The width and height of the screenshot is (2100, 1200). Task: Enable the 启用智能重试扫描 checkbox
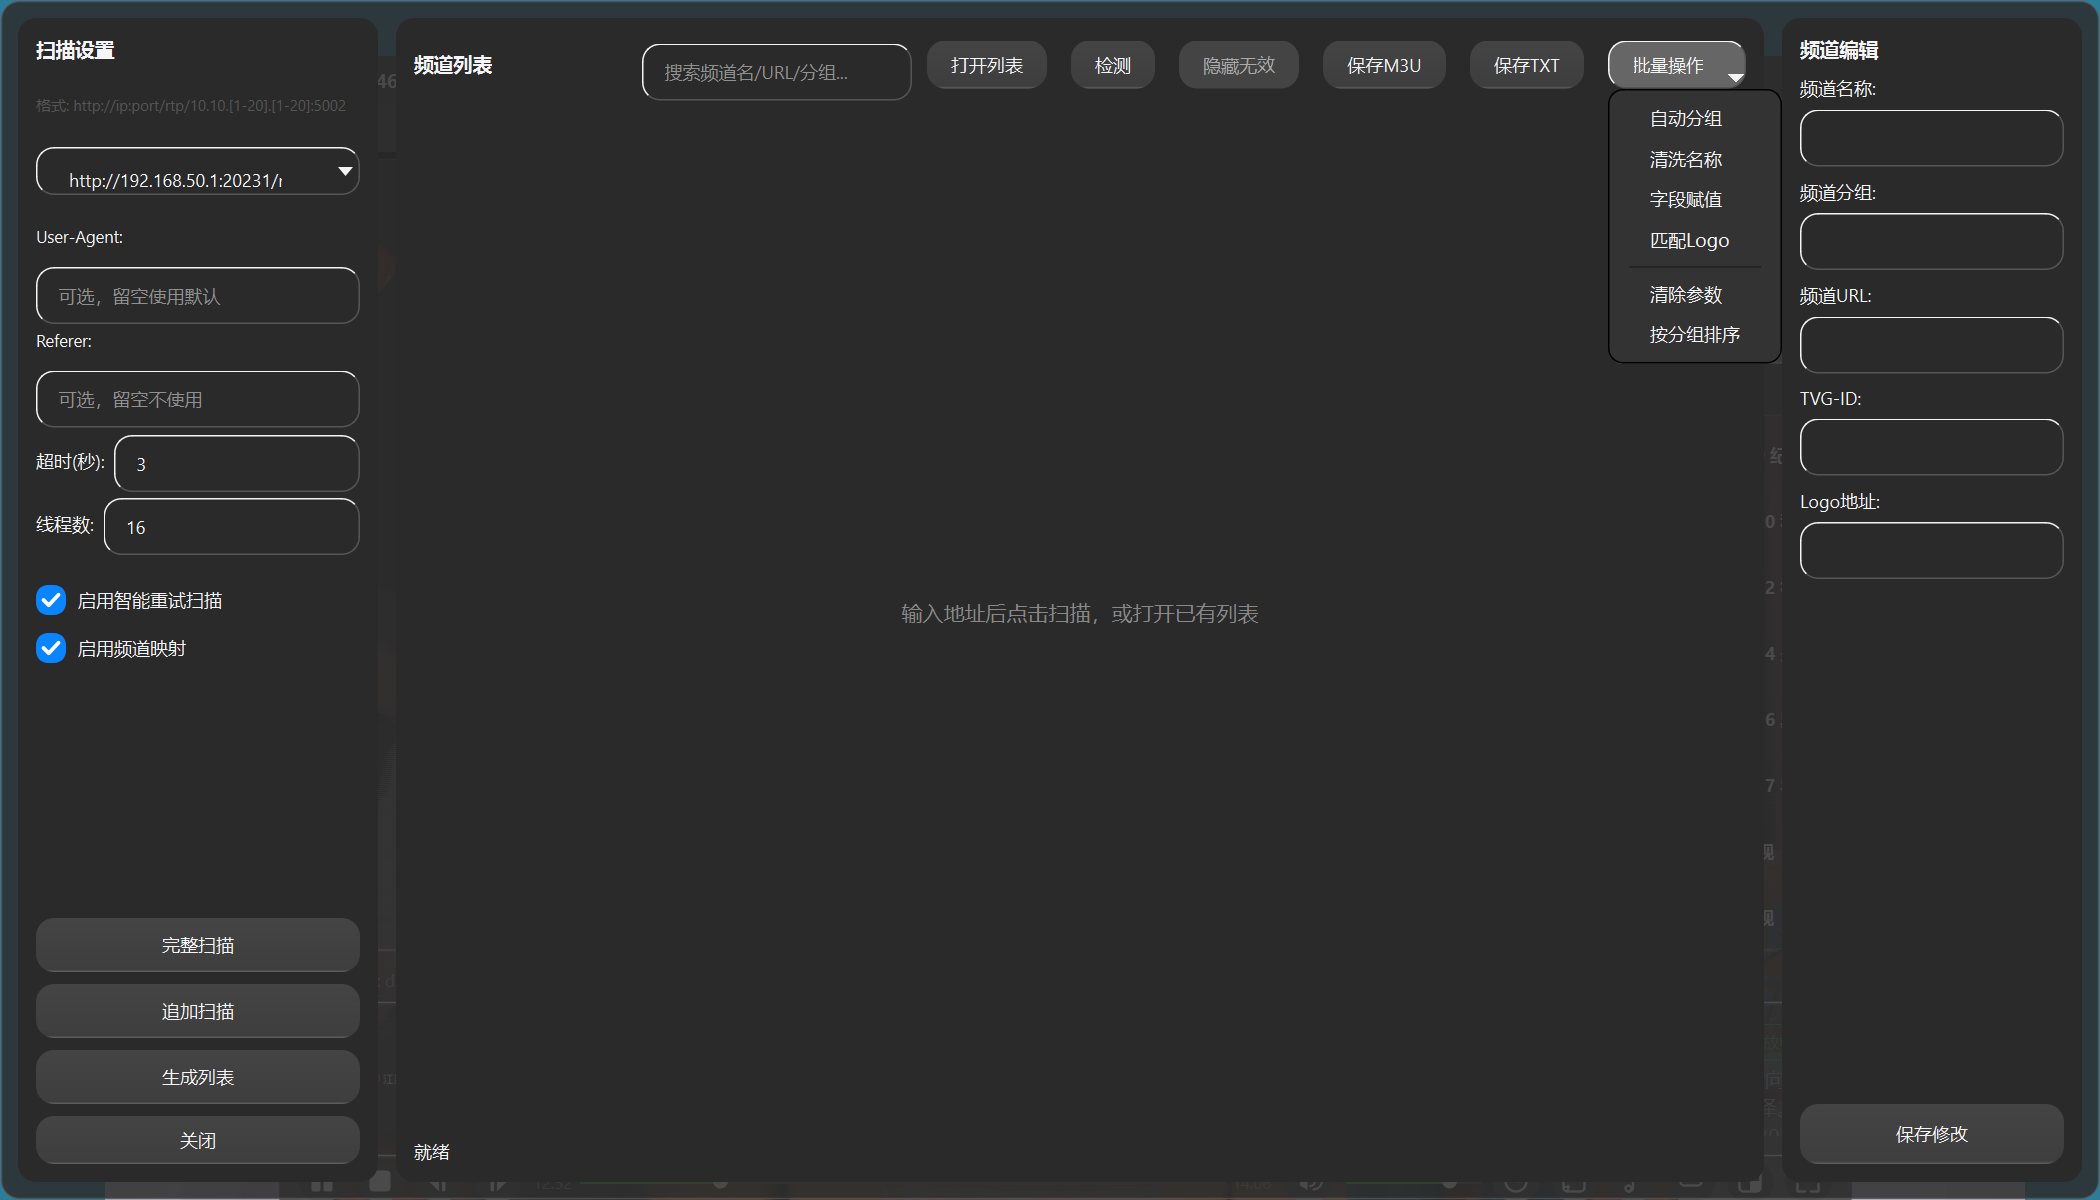tap(51, 600)
